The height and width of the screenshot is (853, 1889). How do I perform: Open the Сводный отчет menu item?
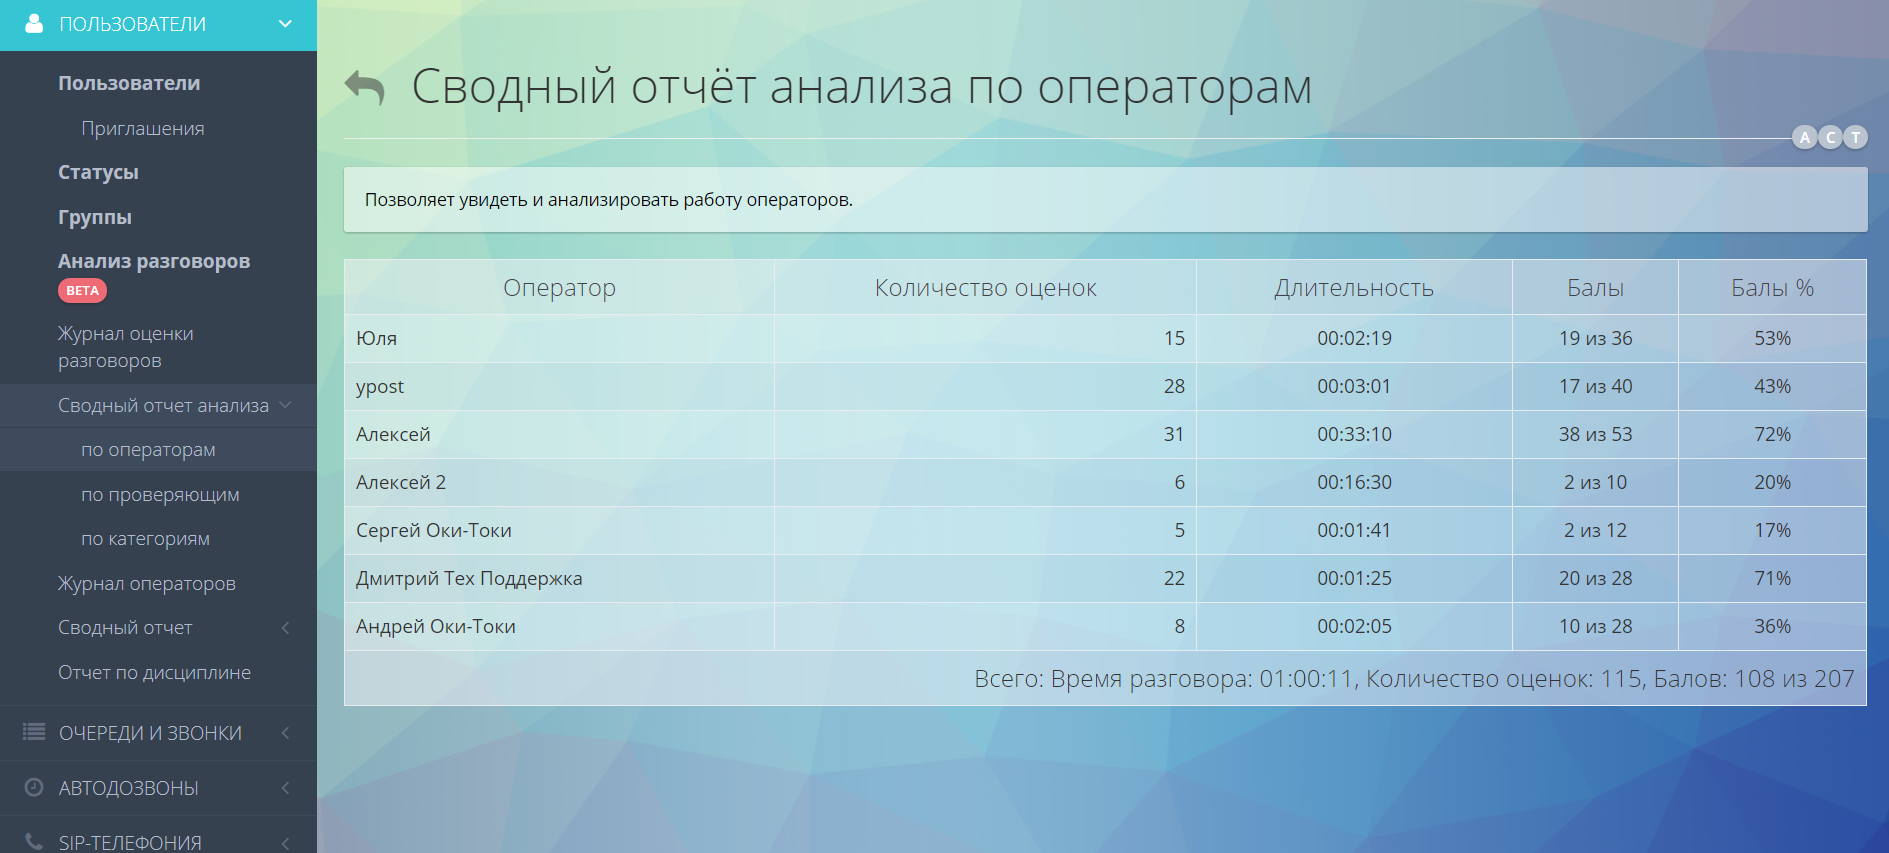125,628
